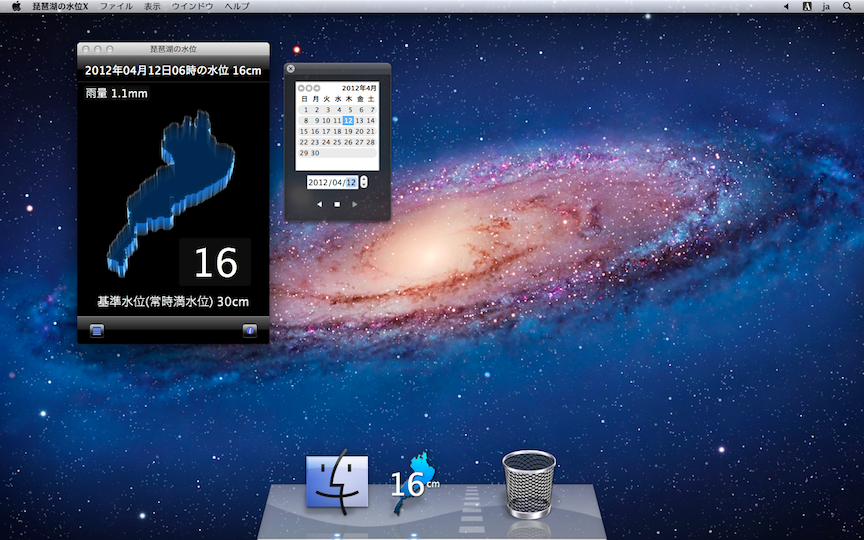Select day 13 in the calendar
This screenshot has width=864, height=540.
[360, 121]
